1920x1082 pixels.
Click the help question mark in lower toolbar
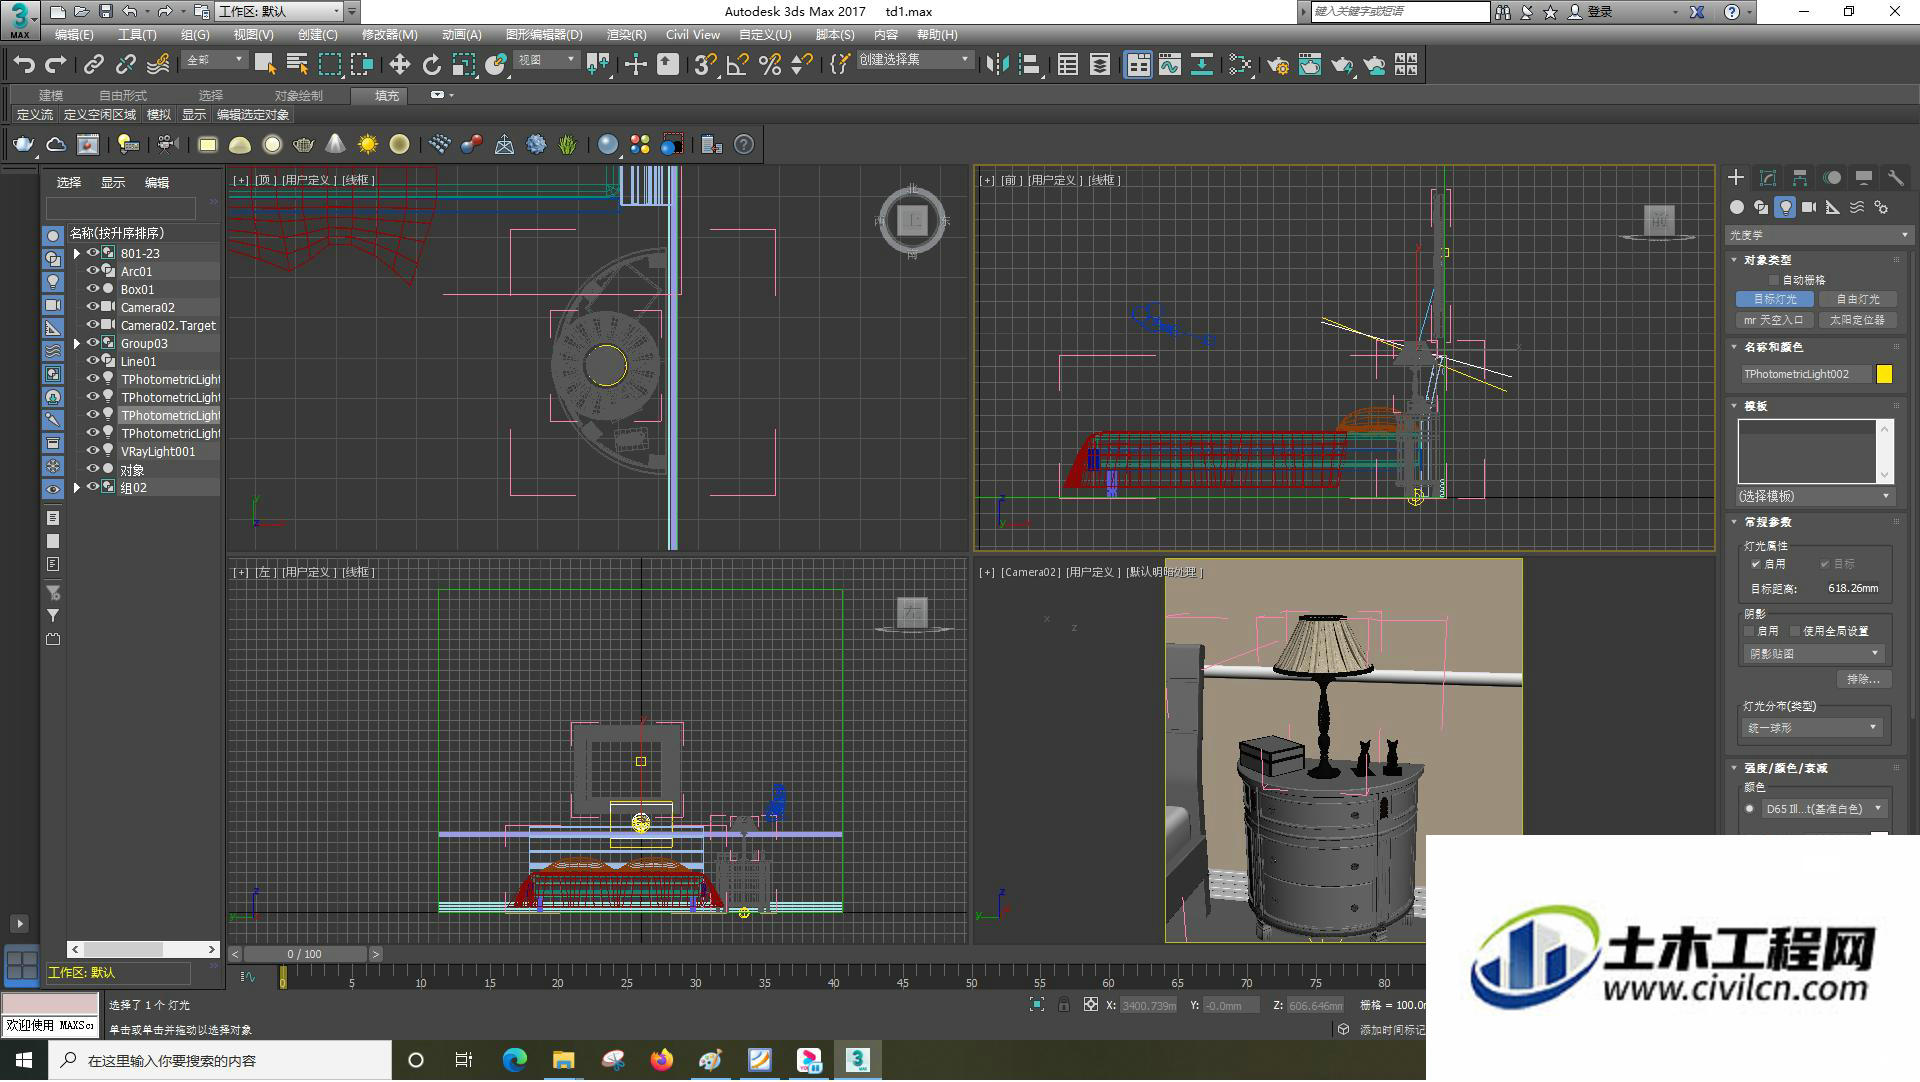744,145
